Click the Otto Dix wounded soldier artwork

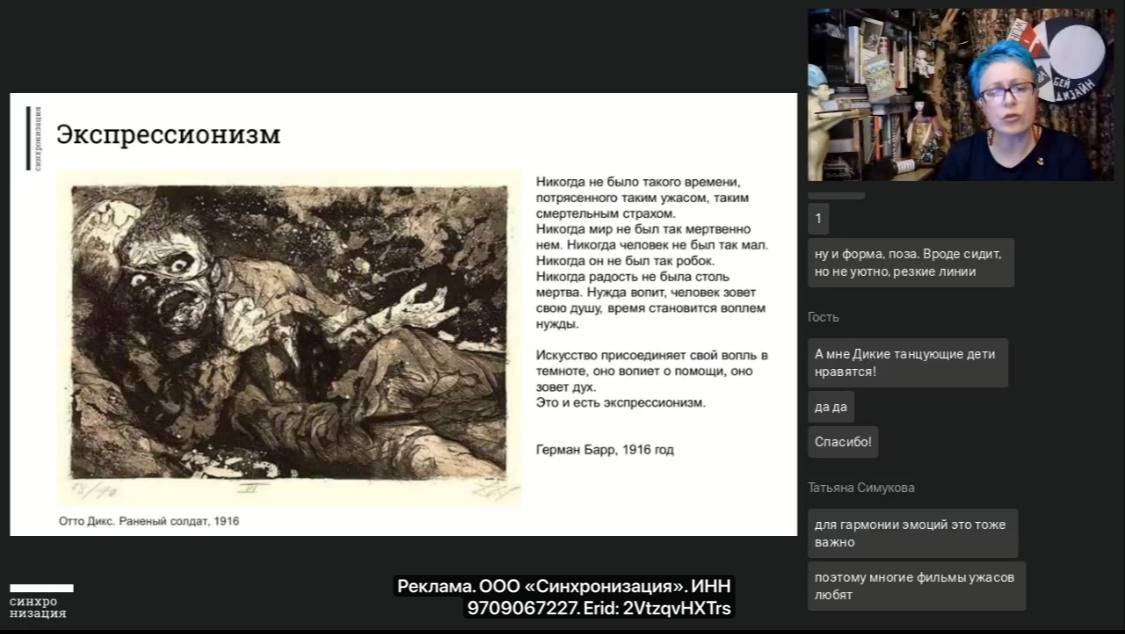[x=290, y=337]
